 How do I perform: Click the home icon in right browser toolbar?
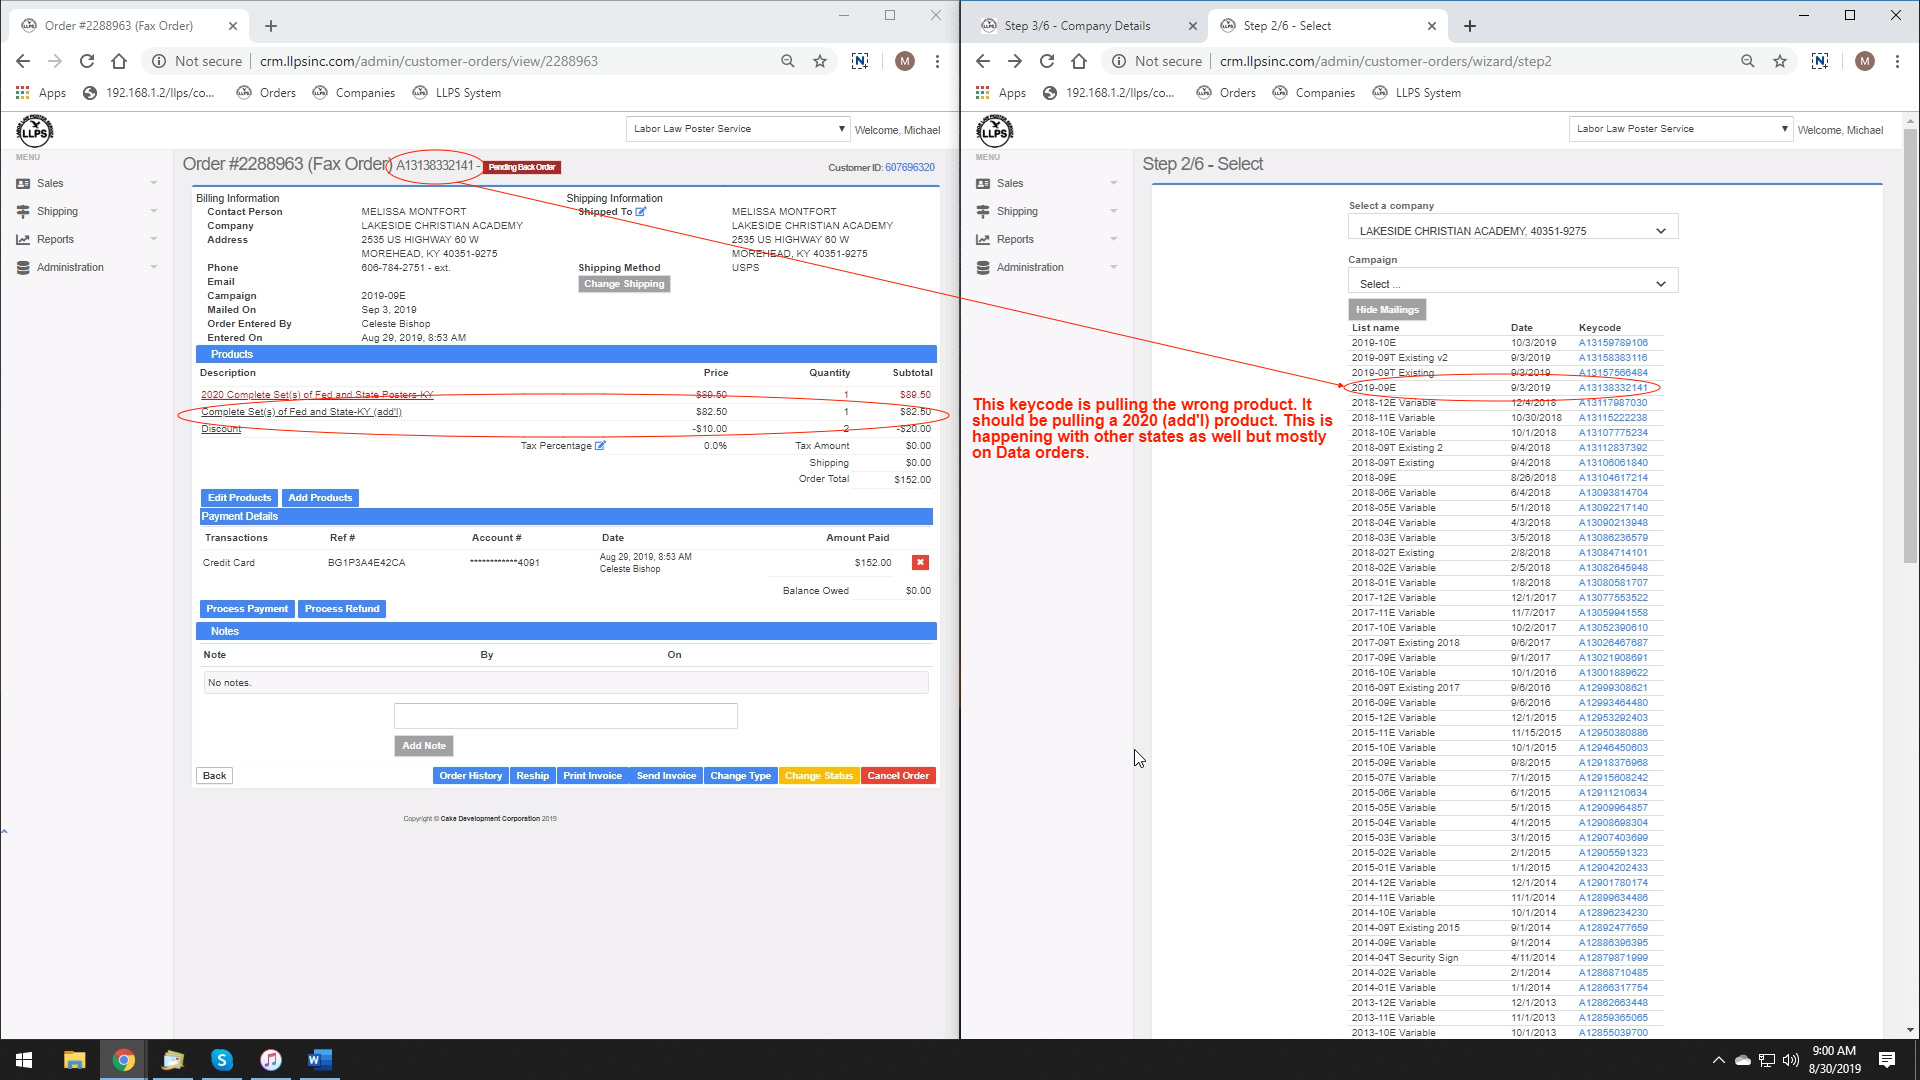click(x=1079, y=61)
